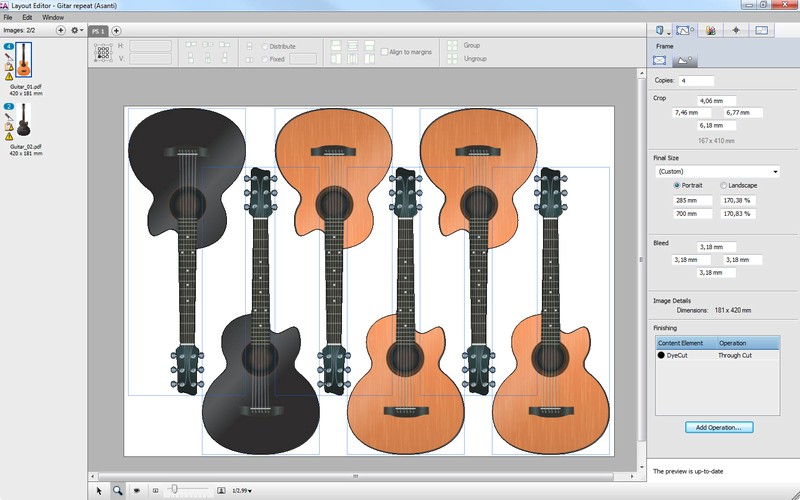Add a new sheet with plus icon beside PS 1
Image resolution: width=800 pixels, height=500 pixels.
pyautogui.click(x=116, y=31)
